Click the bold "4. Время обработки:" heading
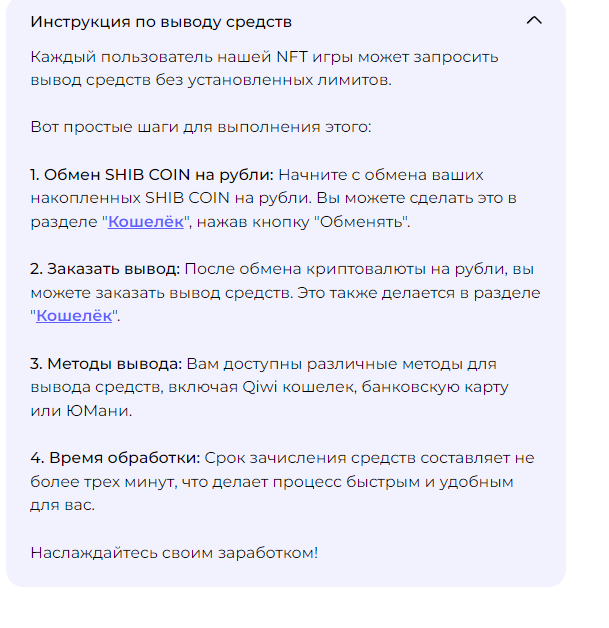The image size is (609, 628). pyautogui.click(x=115, y=458)
